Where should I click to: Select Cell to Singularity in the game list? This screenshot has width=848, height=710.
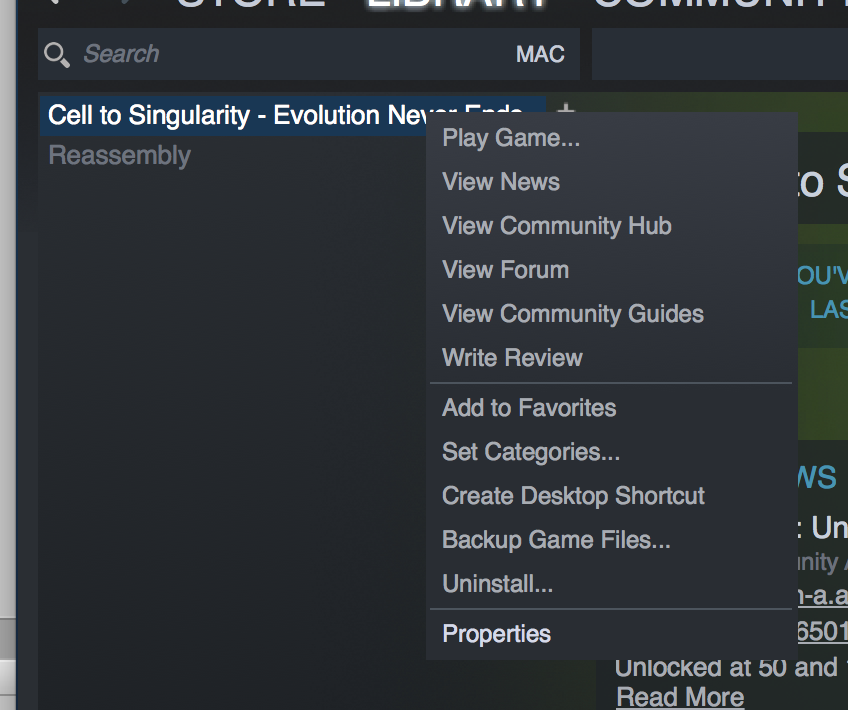tap(230, 115)
